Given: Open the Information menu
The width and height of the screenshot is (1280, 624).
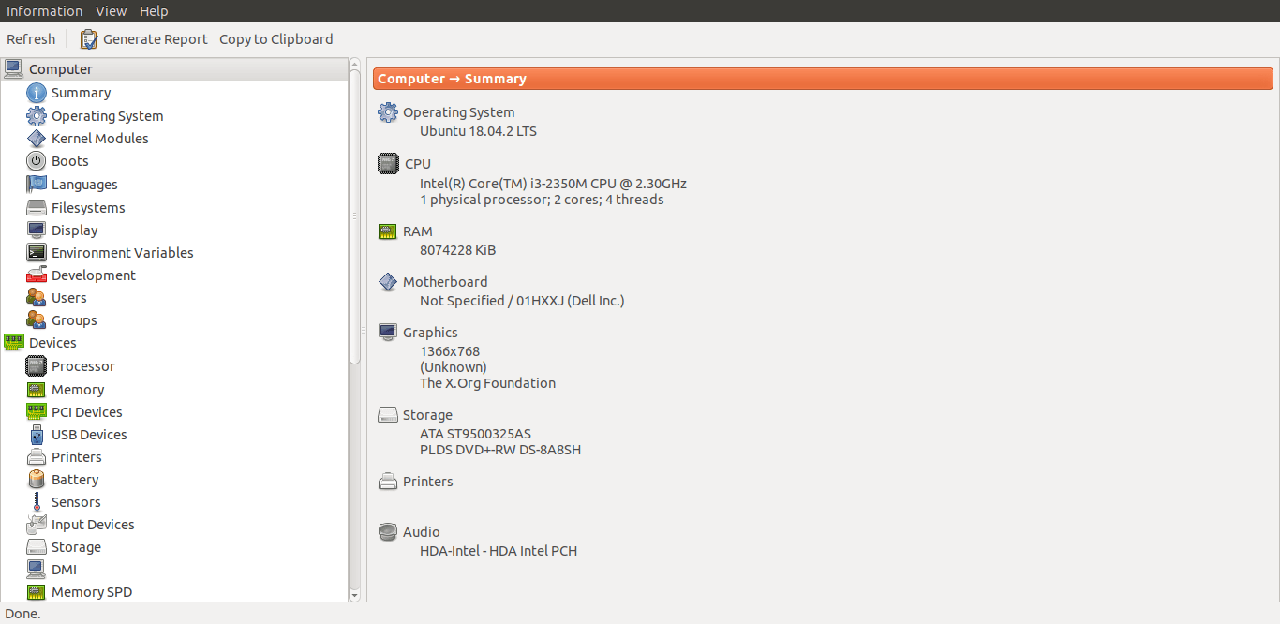Looking at the screenshot, I should [44, 11].
